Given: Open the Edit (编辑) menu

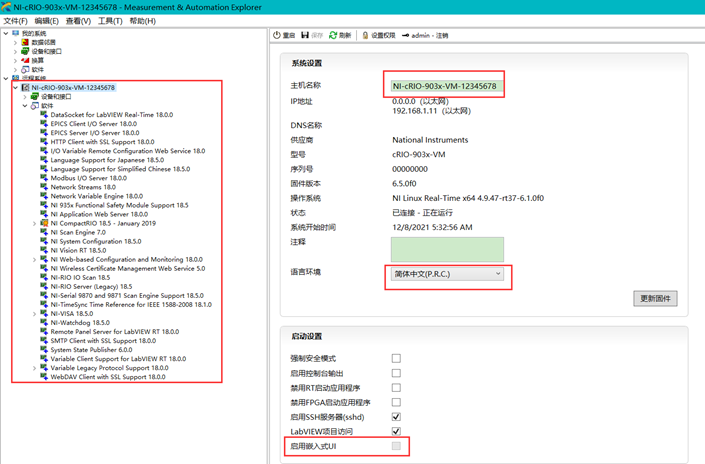Looking at the screenshot, I should [x=47, y=21].
